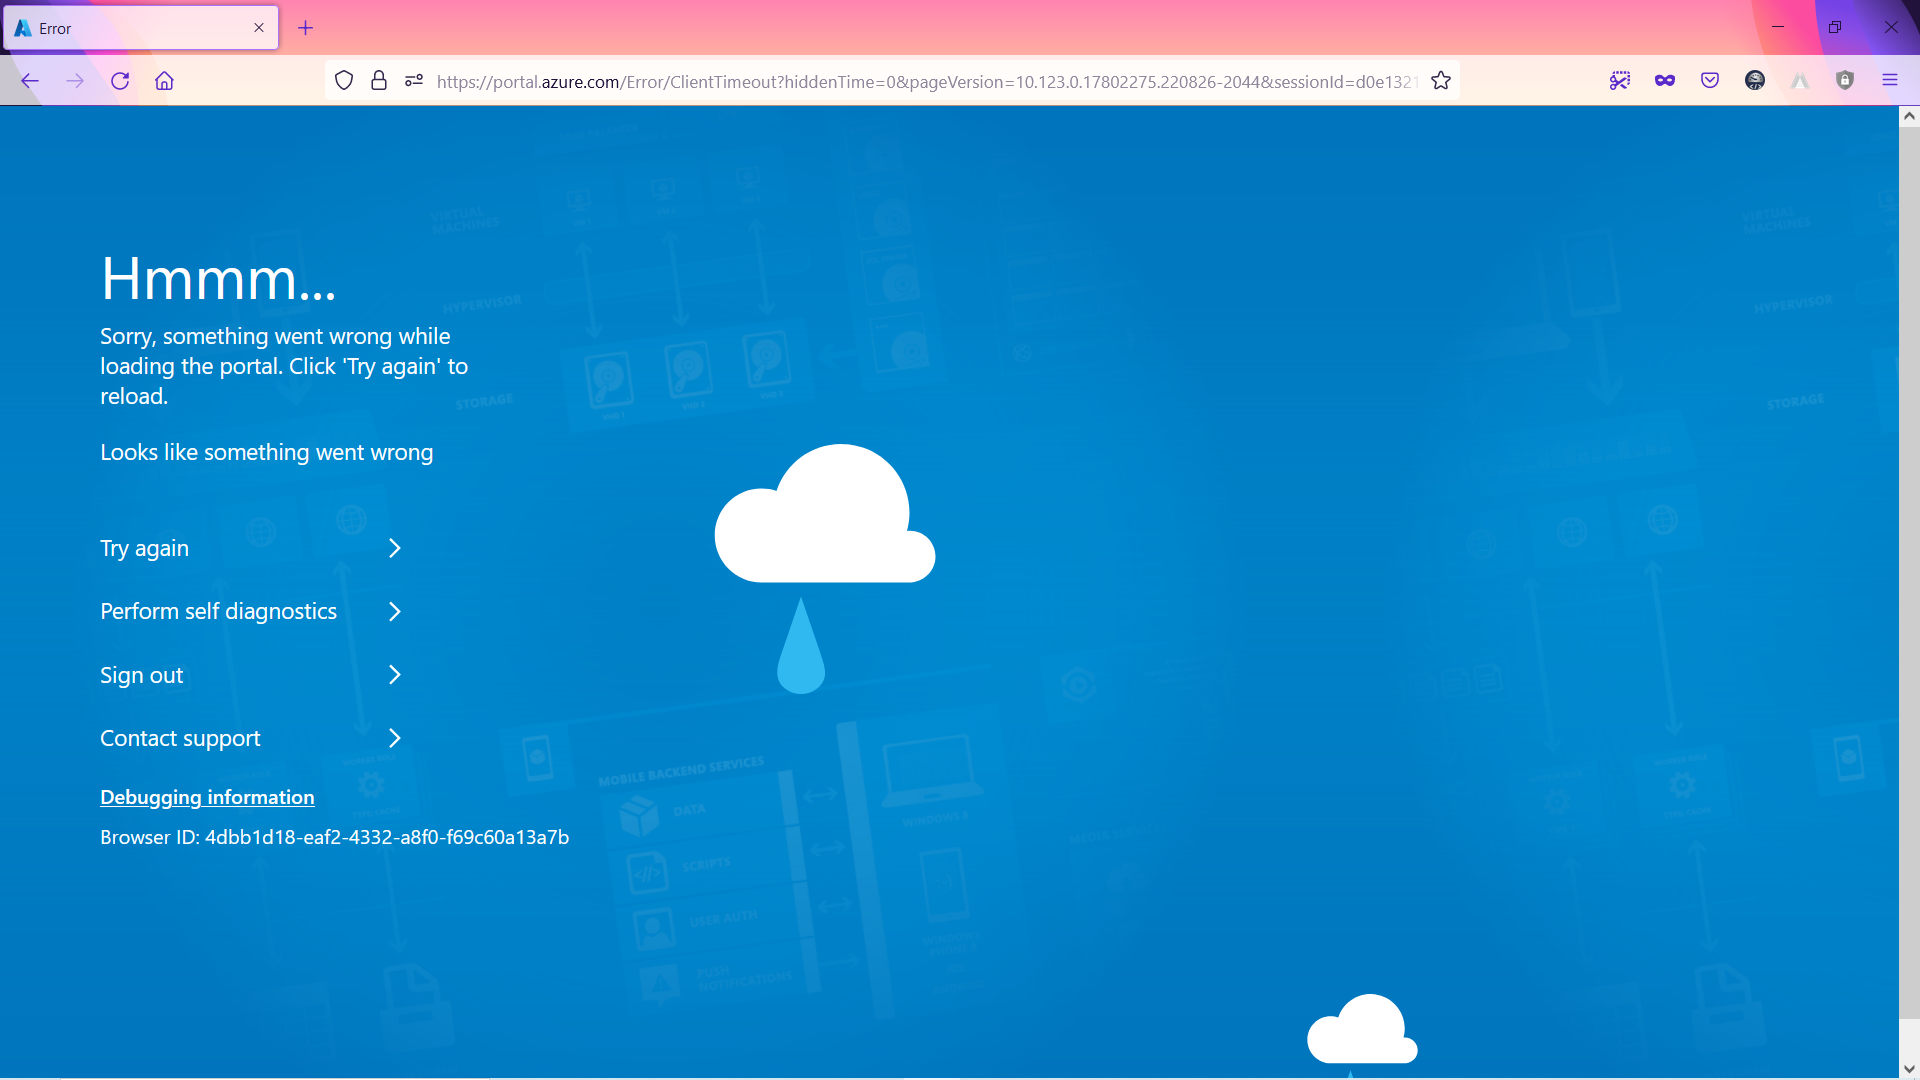Expand the Contact support chevron
Image resolution: width=1920 pixels, height=1080 pixels.
(x=395, y=739)
